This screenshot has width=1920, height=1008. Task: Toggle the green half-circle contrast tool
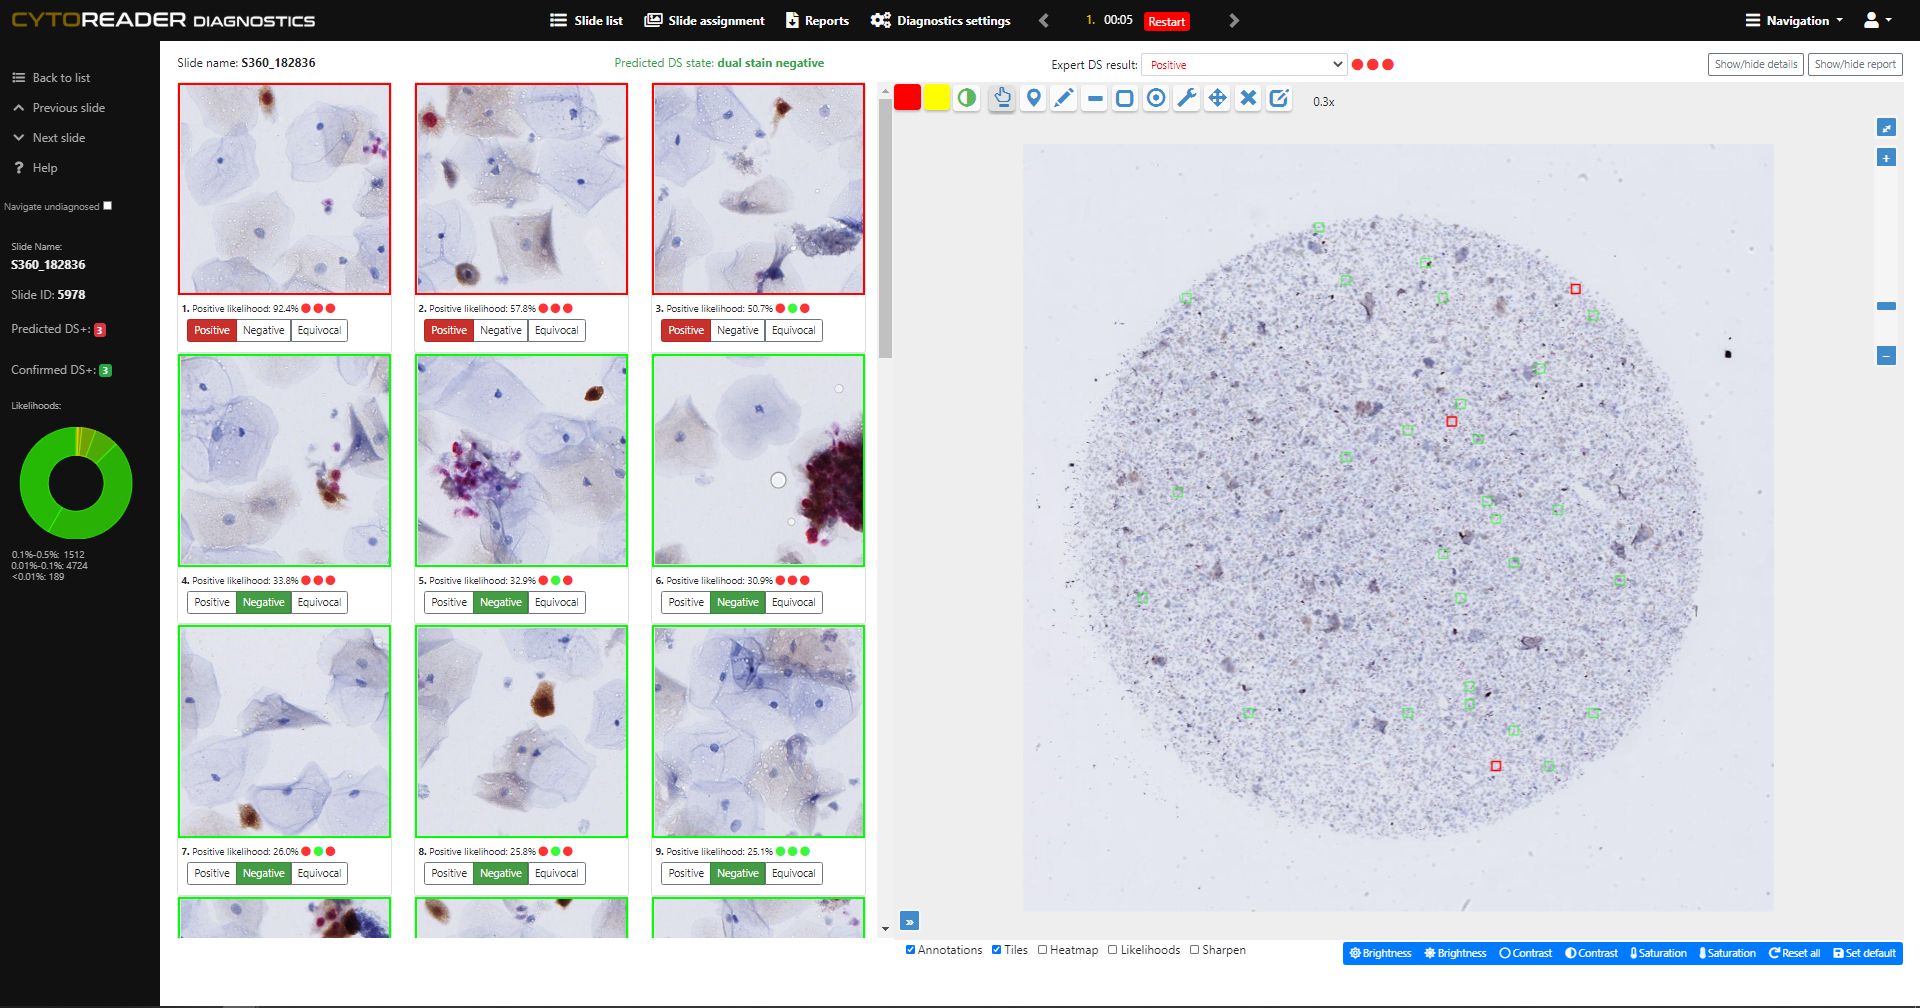click(966, 98)
